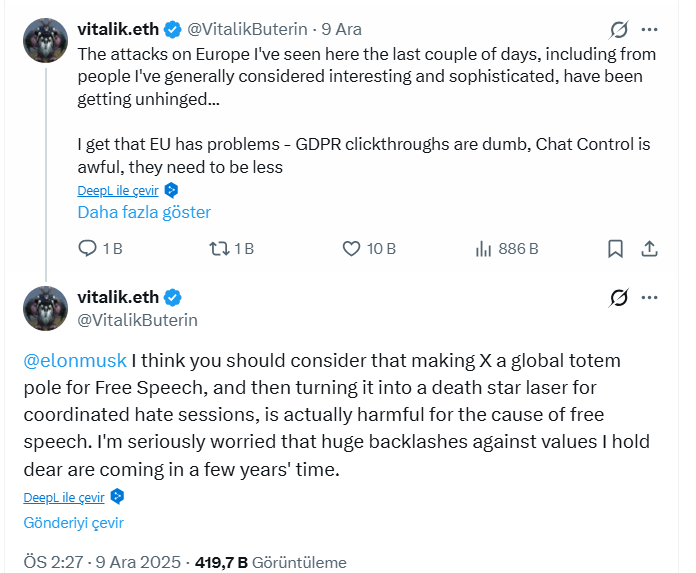This screenshot has width=696, height=573.
Task: Click the reply icon on first tweet
Action: point(87,248)
